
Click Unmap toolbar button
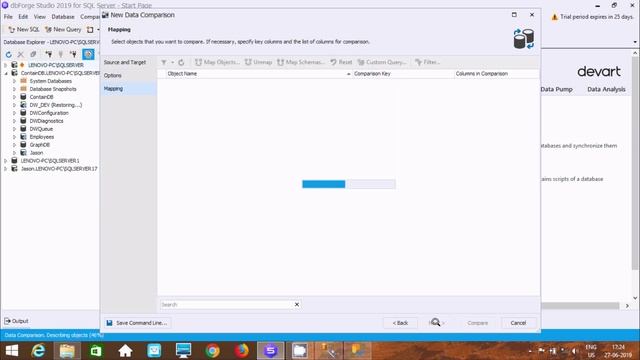coord(258,62)
